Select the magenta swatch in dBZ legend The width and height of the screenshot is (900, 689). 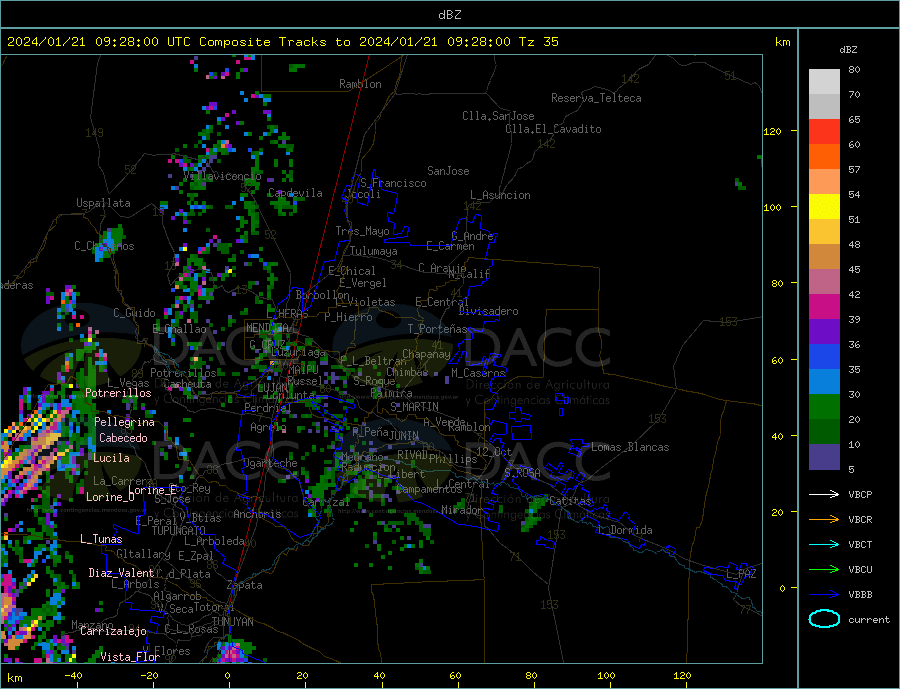[x=824, y=307]
